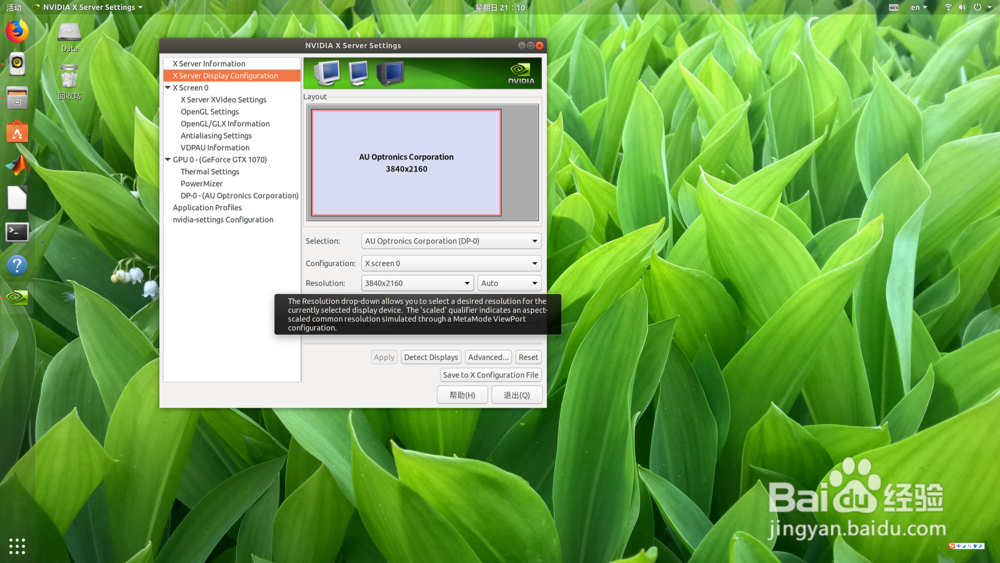This screenshot has width=1000, height=563.
Task: Select X Server XVideo Settings
Action: coord(223,100)
